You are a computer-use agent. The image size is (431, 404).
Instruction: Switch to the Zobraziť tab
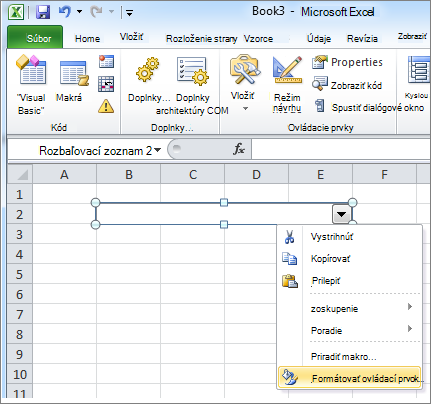(x=412, y=37)
